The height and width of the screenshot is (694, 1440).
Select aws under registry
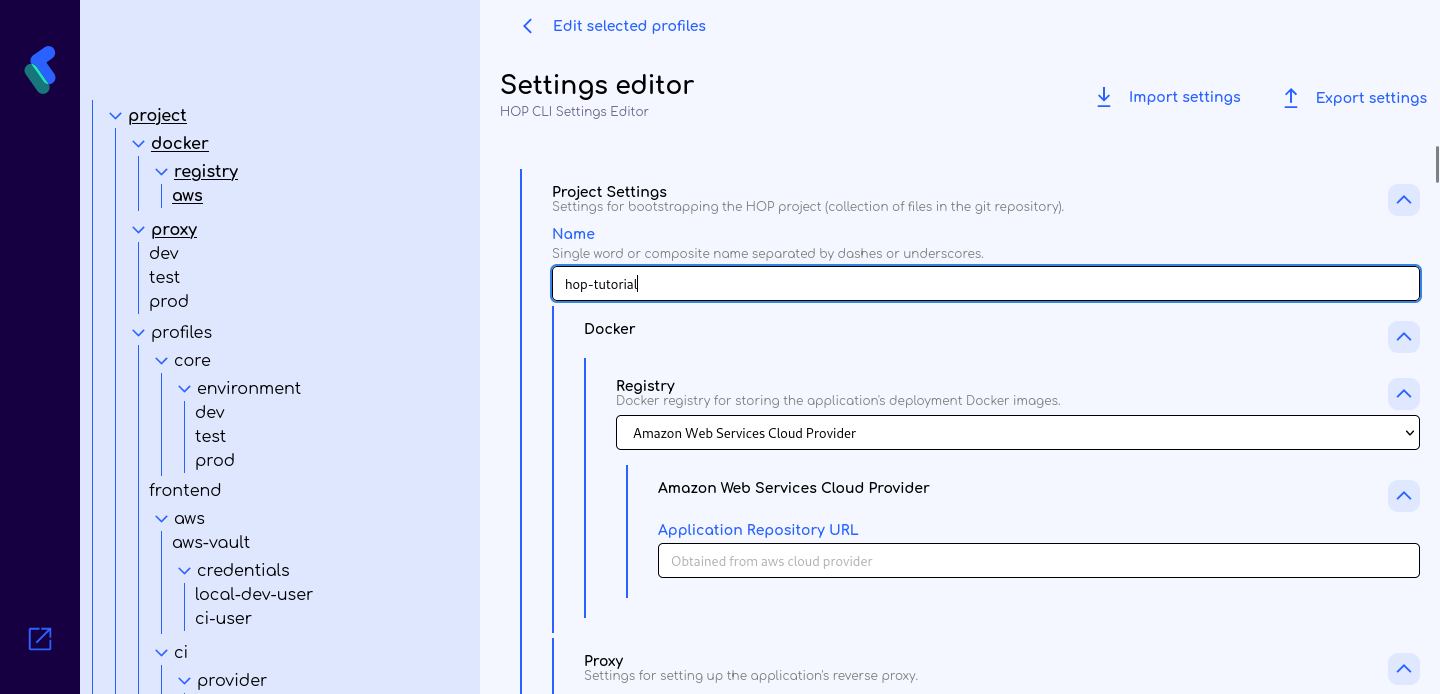[187, 196]
